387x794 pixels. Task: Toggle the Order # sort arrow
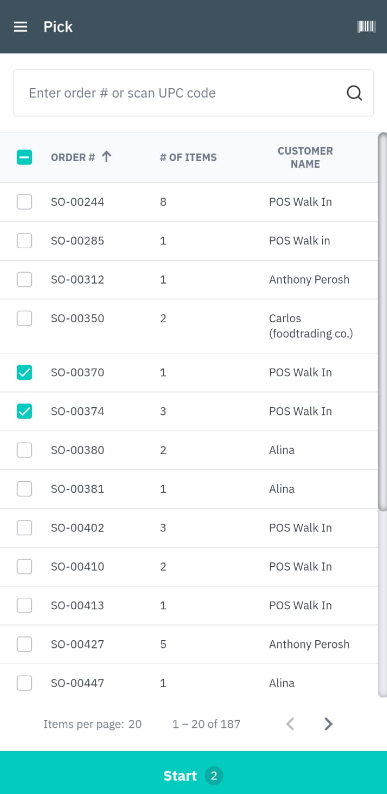(106, 157)
